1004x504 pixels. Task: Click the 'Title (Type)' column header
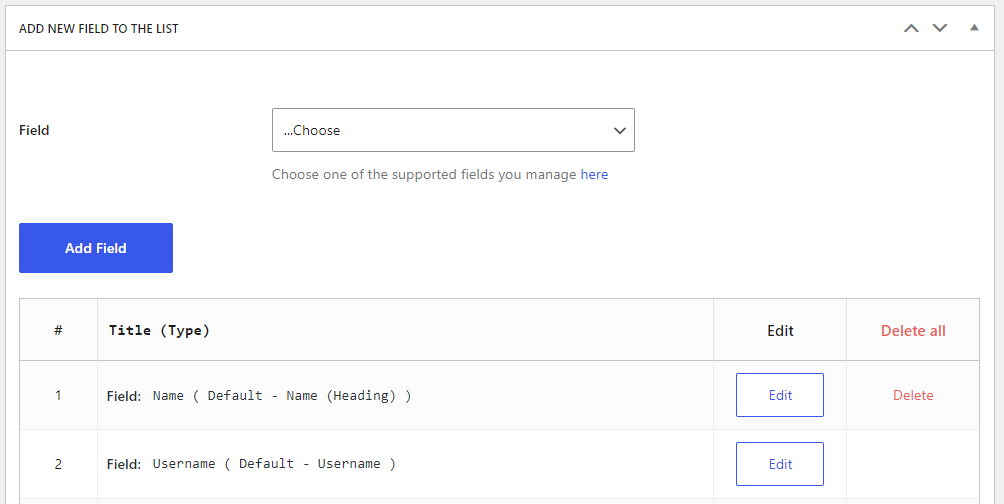tap(159, 330)
